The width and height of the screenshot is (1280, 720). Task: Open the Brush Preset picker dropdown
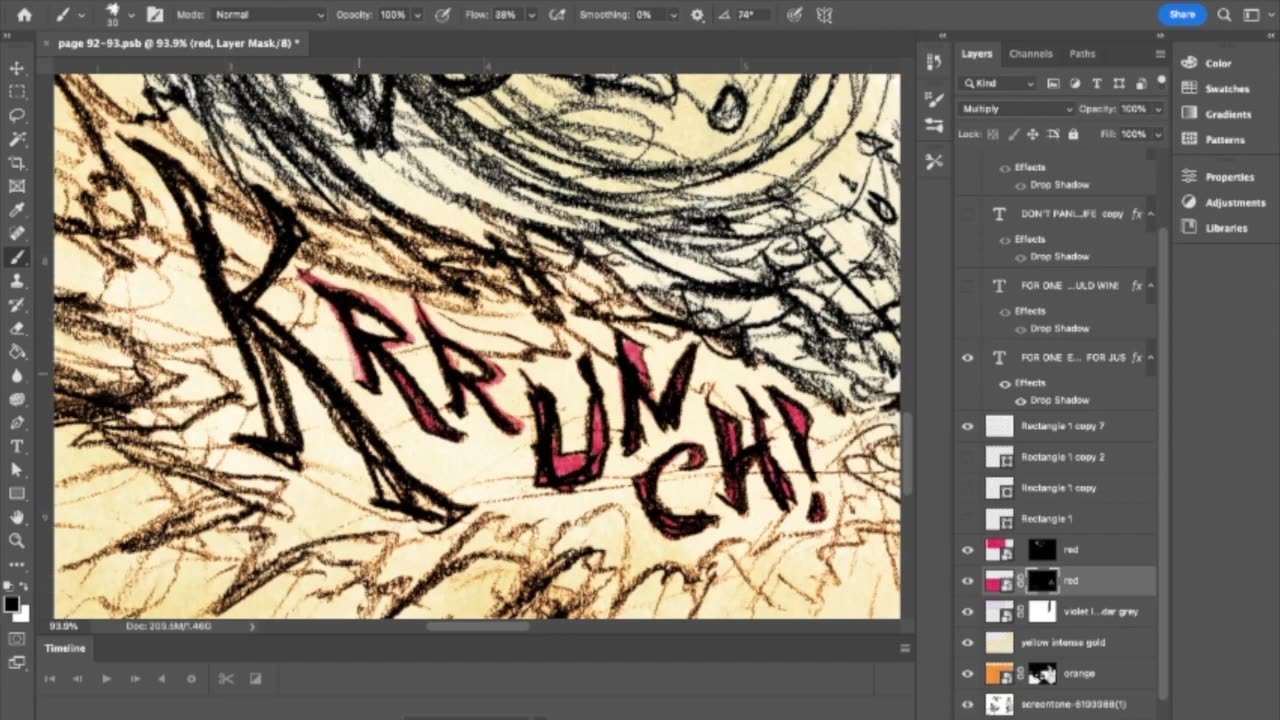[130, 15]
